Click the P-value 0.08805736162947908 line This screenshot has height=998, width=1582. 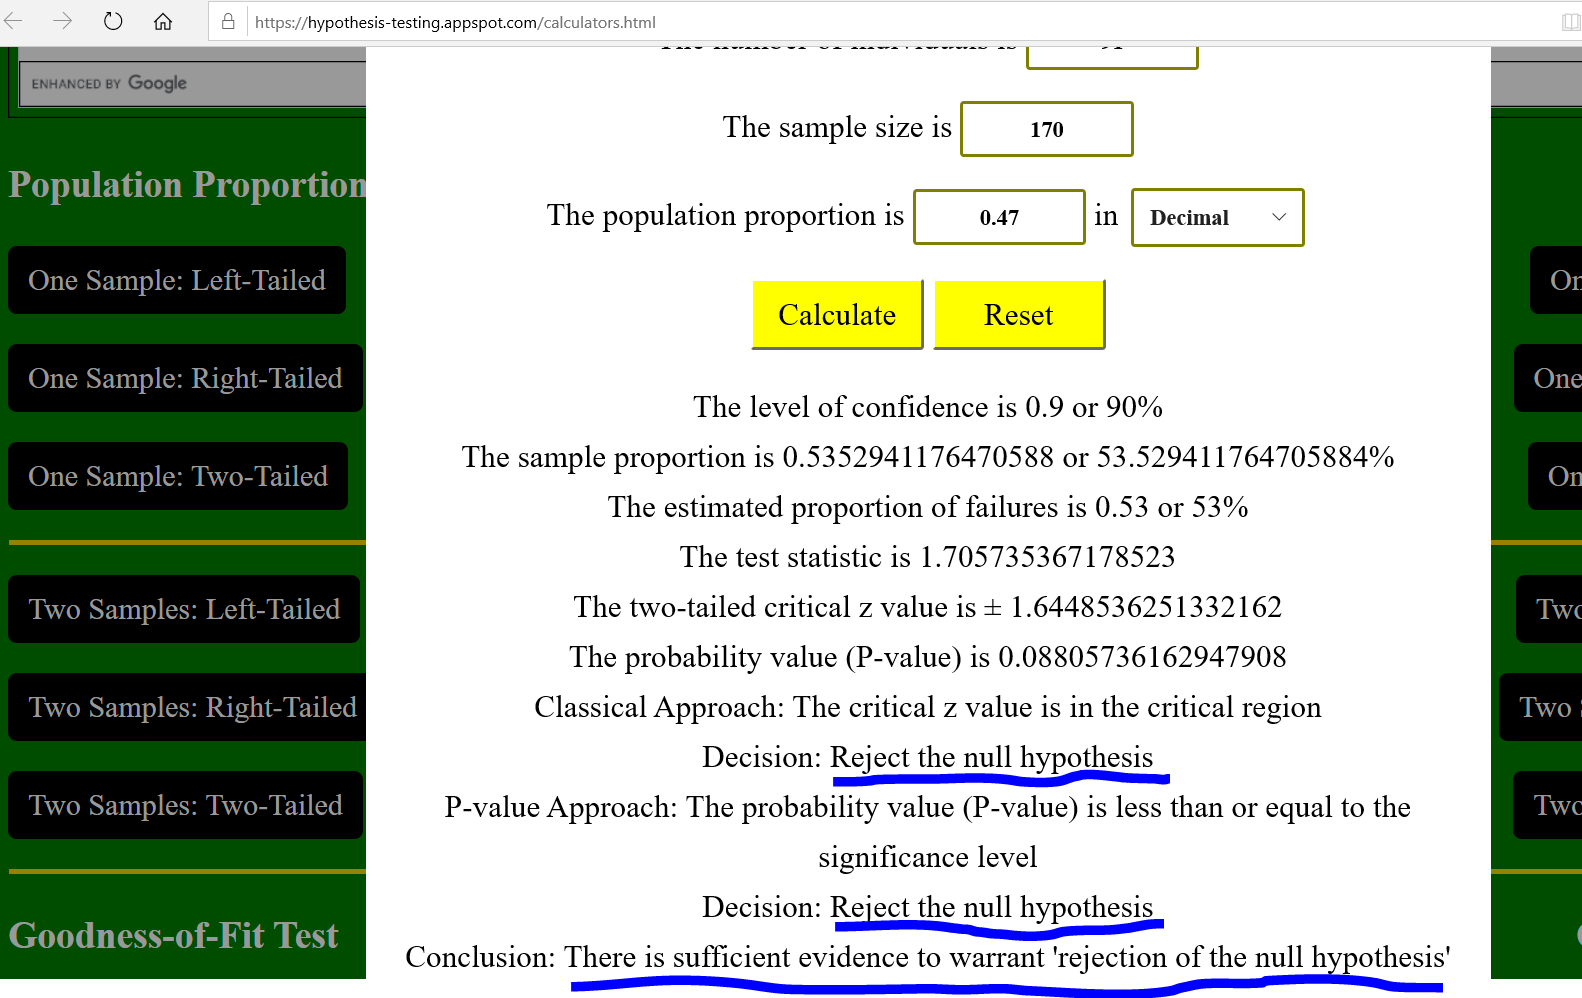click(x=928, y=657)
